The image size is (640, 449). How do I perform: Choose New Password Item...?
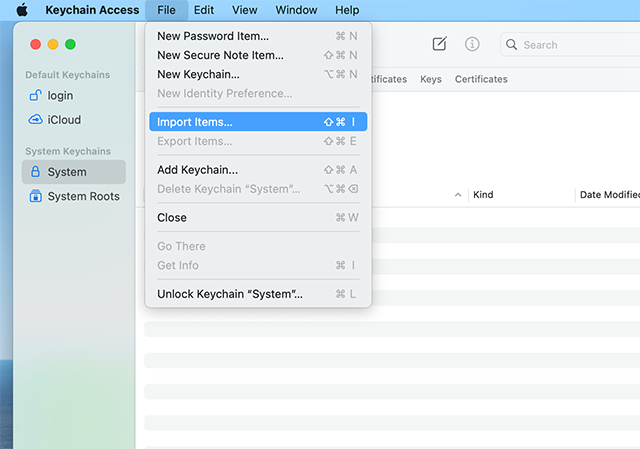pyautogui.click(x=258, y=36)
